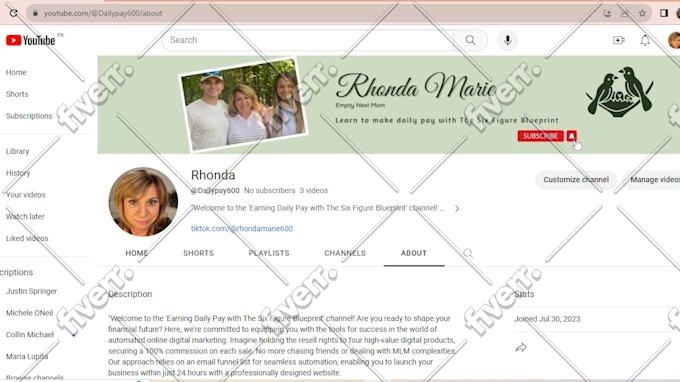The width and height of the screenshot is (680, 382).
Task: Click the 3 videos count text
Action: click(x=314, y=190)
